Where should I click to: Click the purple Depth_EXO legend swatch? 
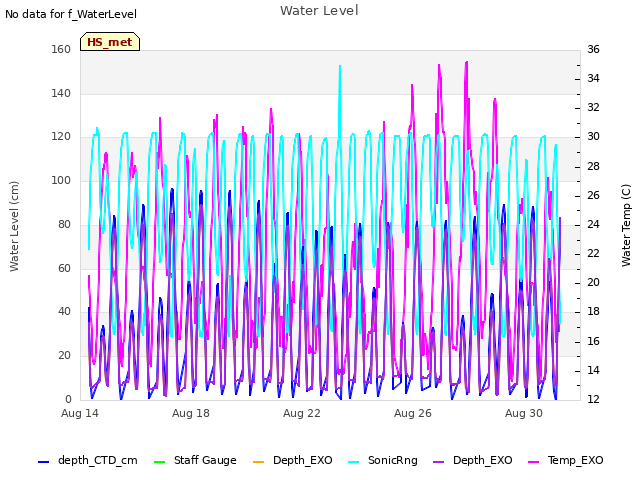pyautogui.click(x=438, y=462)
